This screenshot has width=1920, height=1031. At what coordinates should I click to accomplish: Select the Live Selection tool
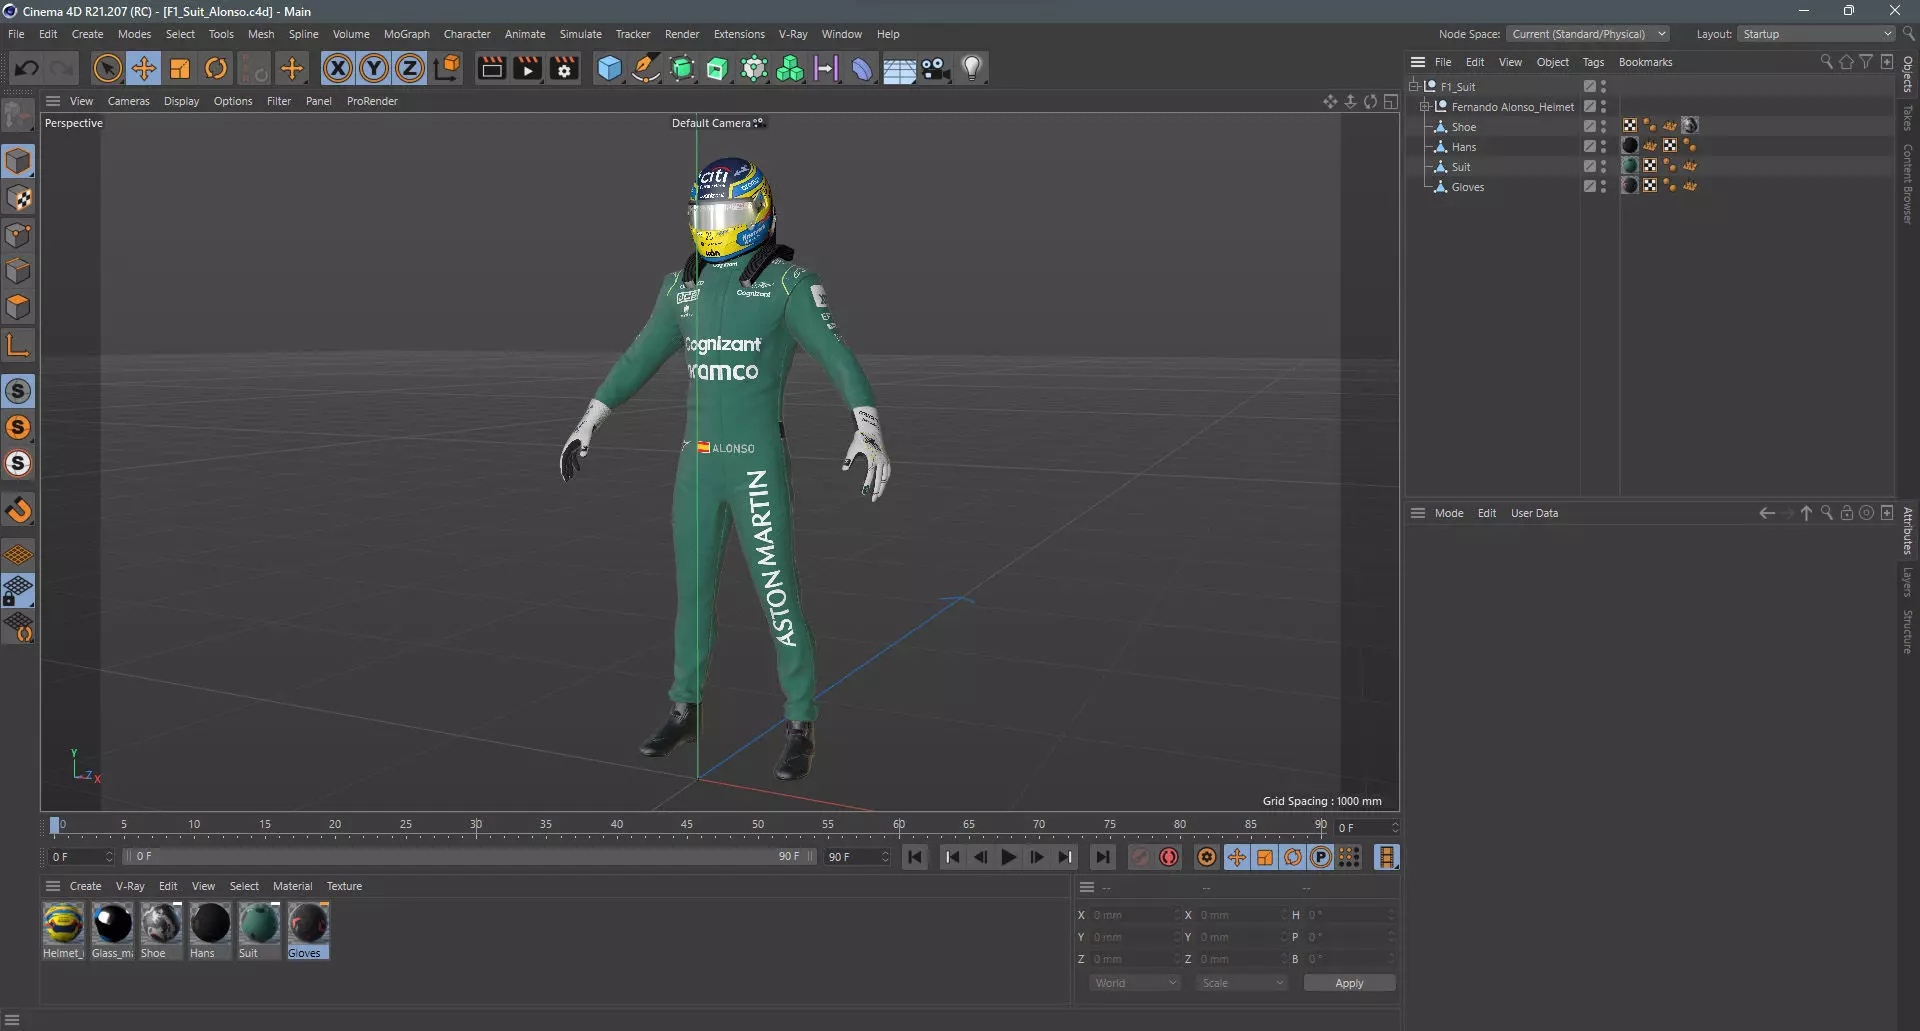tap(107, 68)
